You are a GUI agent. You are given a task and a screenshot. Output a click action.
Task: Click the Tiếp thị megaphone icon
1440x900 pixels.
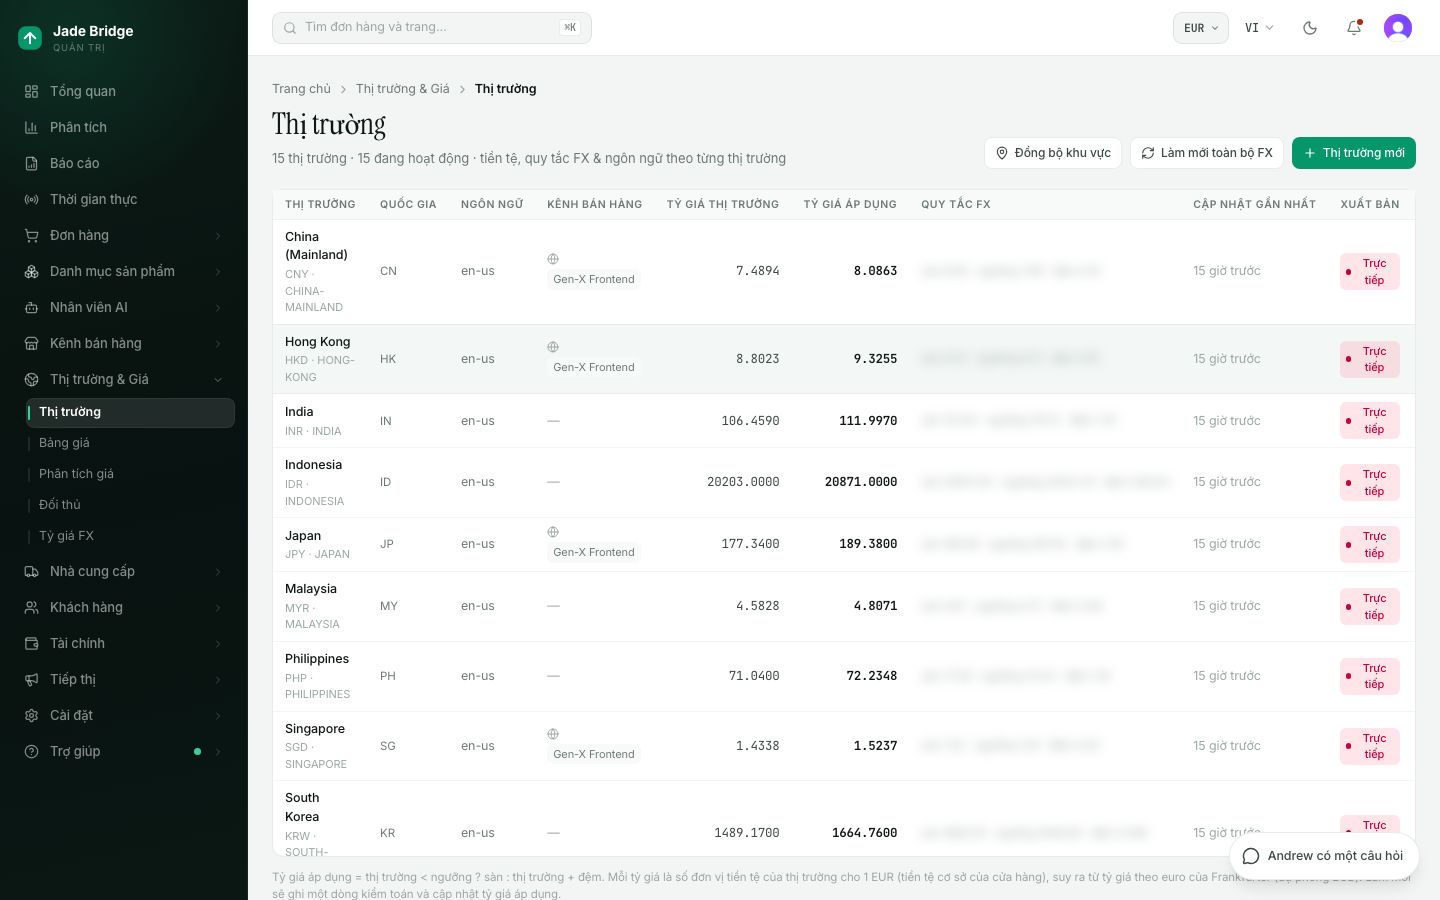(x=32, y=679)
